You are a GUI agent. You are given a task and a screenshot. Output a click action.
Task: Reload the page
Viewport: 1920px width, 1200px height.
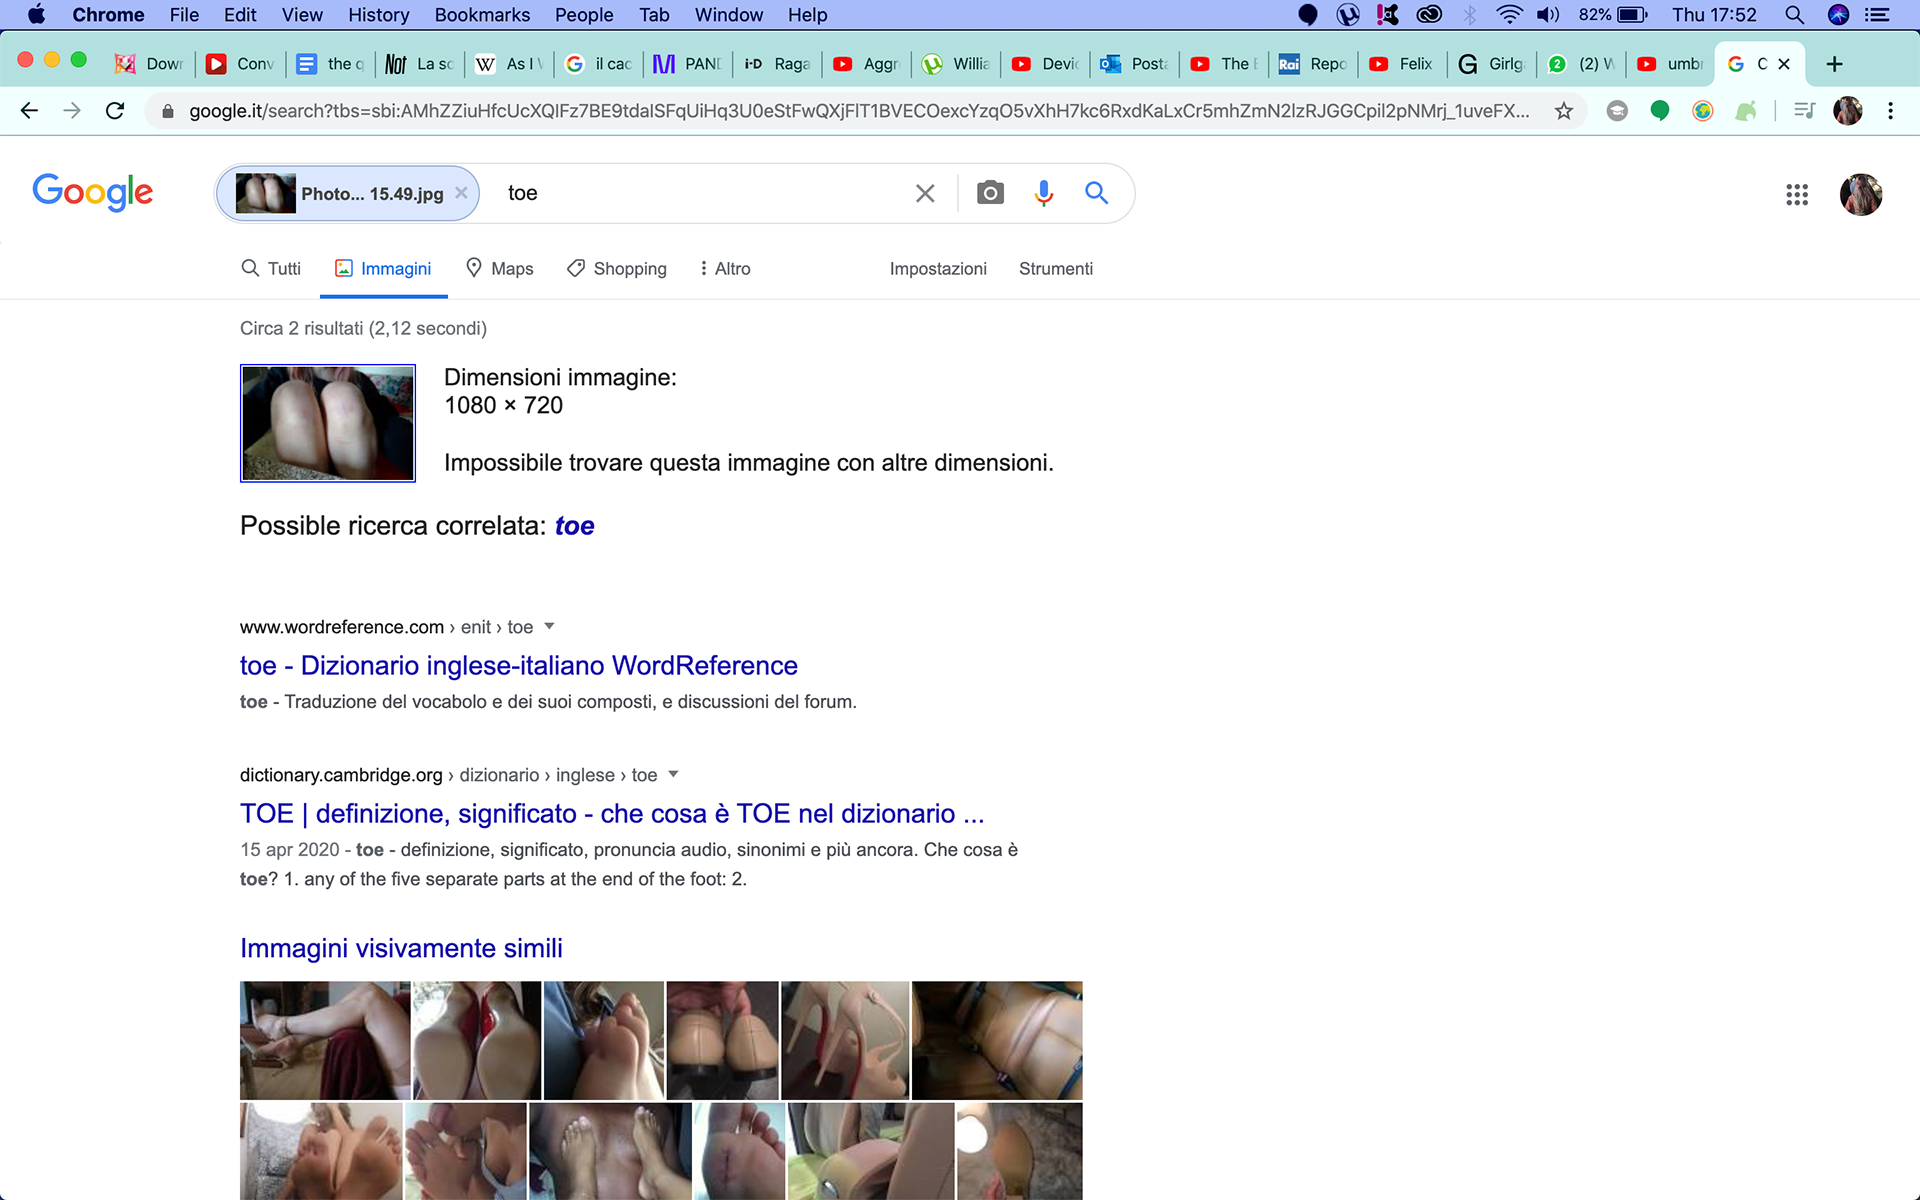tap(115, 110)
